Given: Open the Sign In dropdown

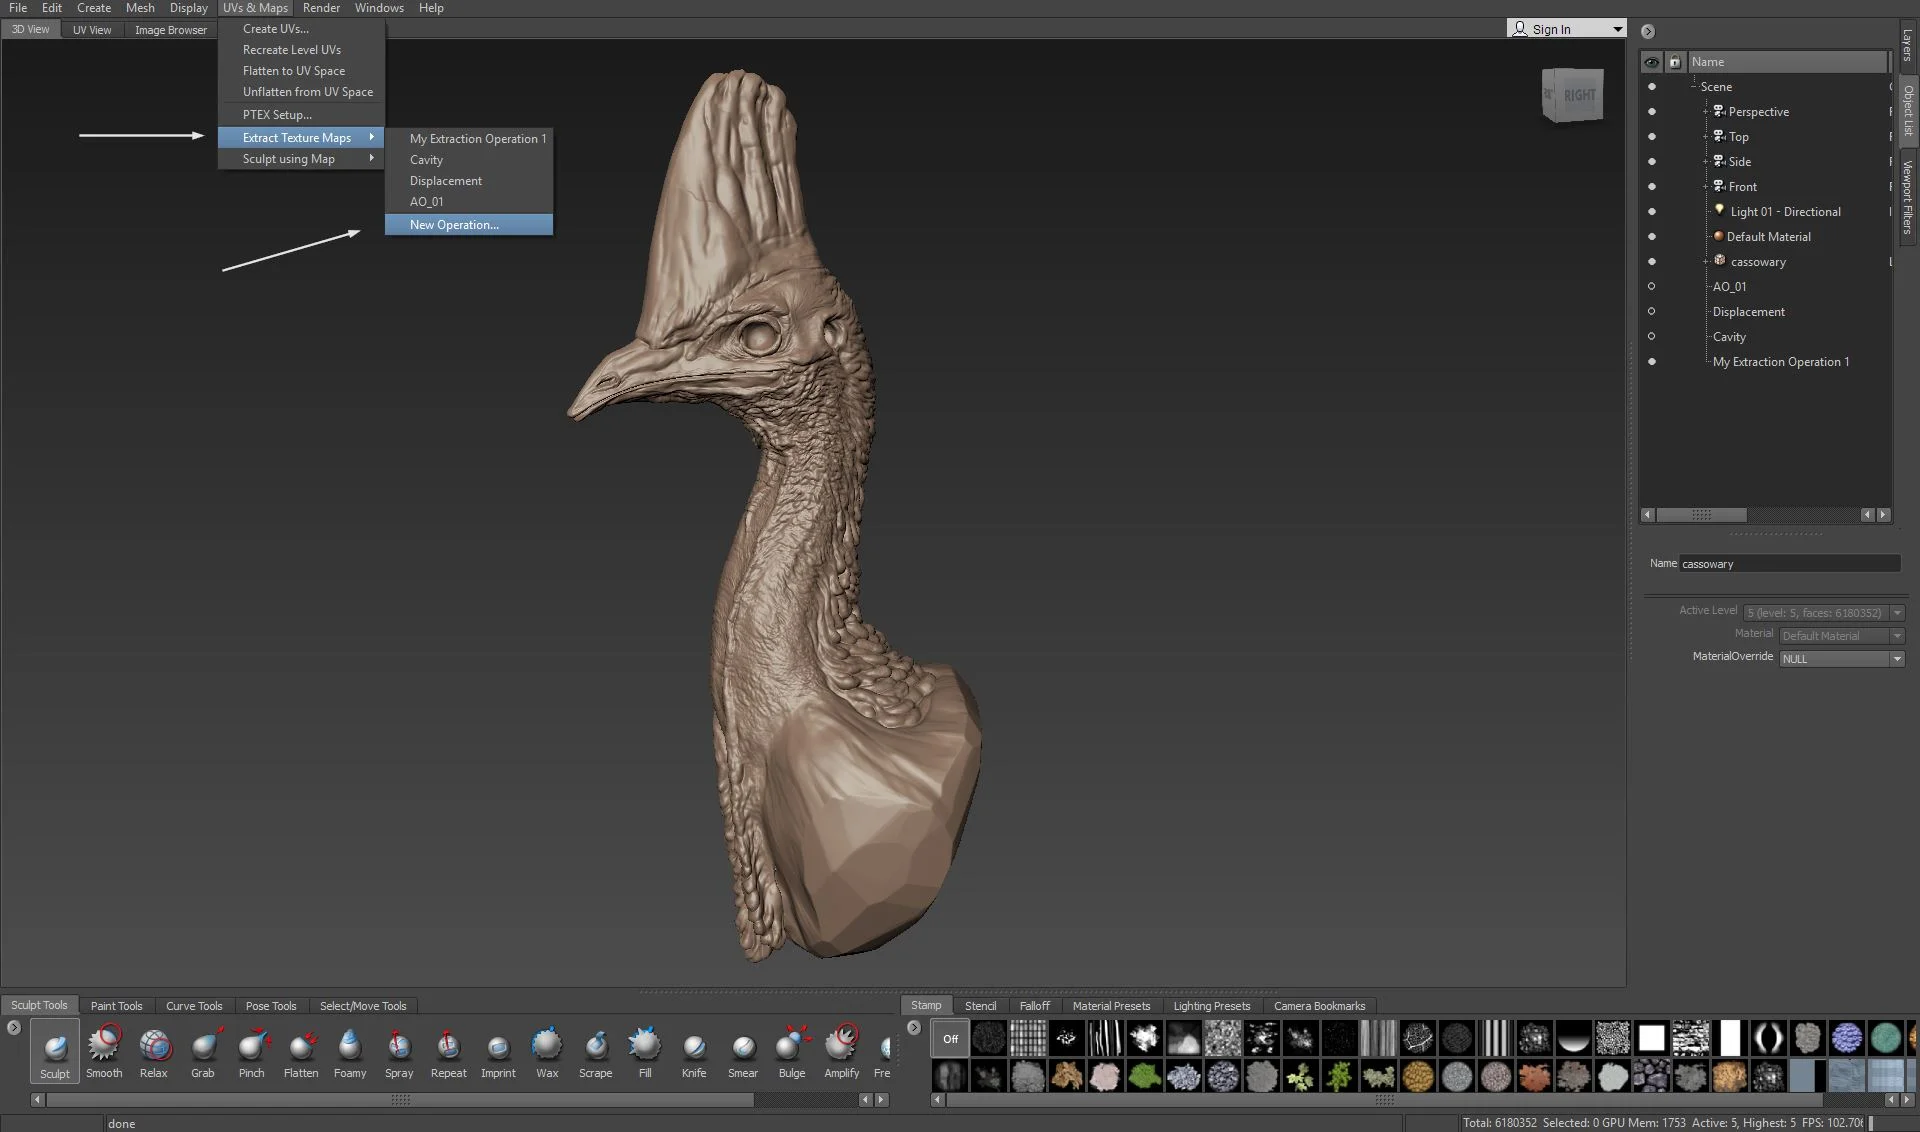Looking at the screenshot, I should point(1617,29).
